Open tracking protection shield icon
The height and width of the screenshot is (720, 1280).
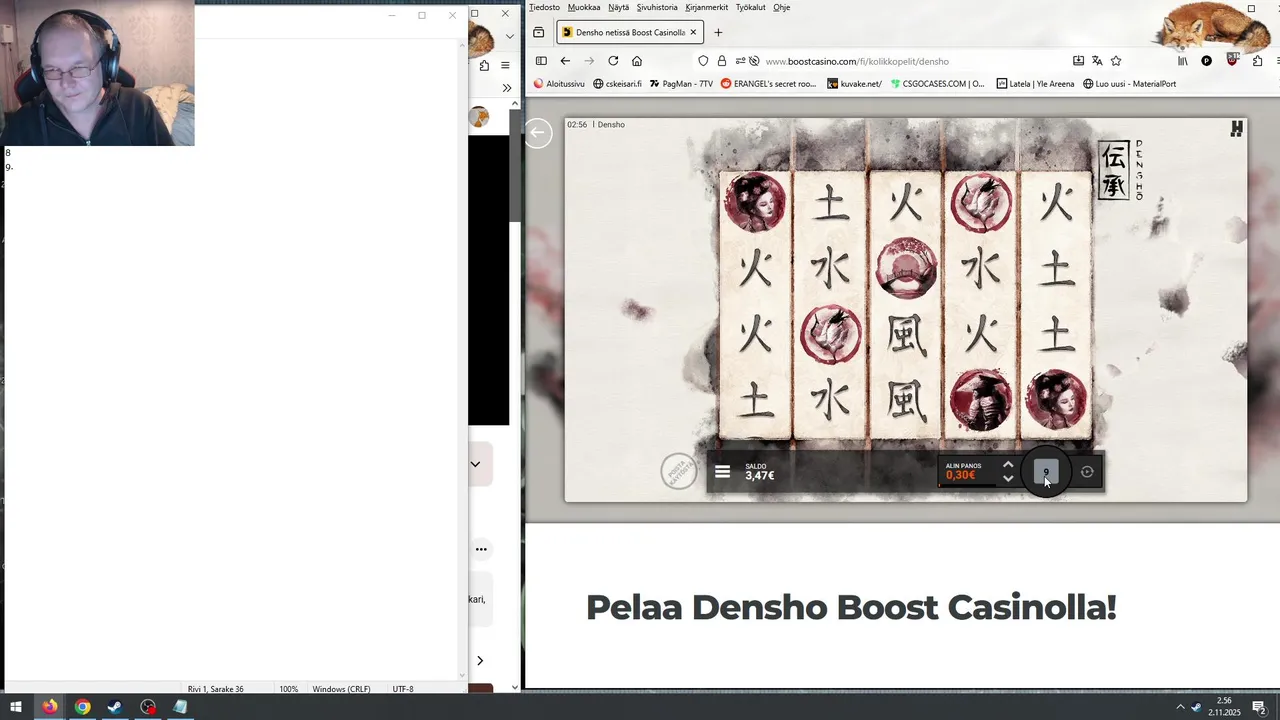tap(703, 61)
